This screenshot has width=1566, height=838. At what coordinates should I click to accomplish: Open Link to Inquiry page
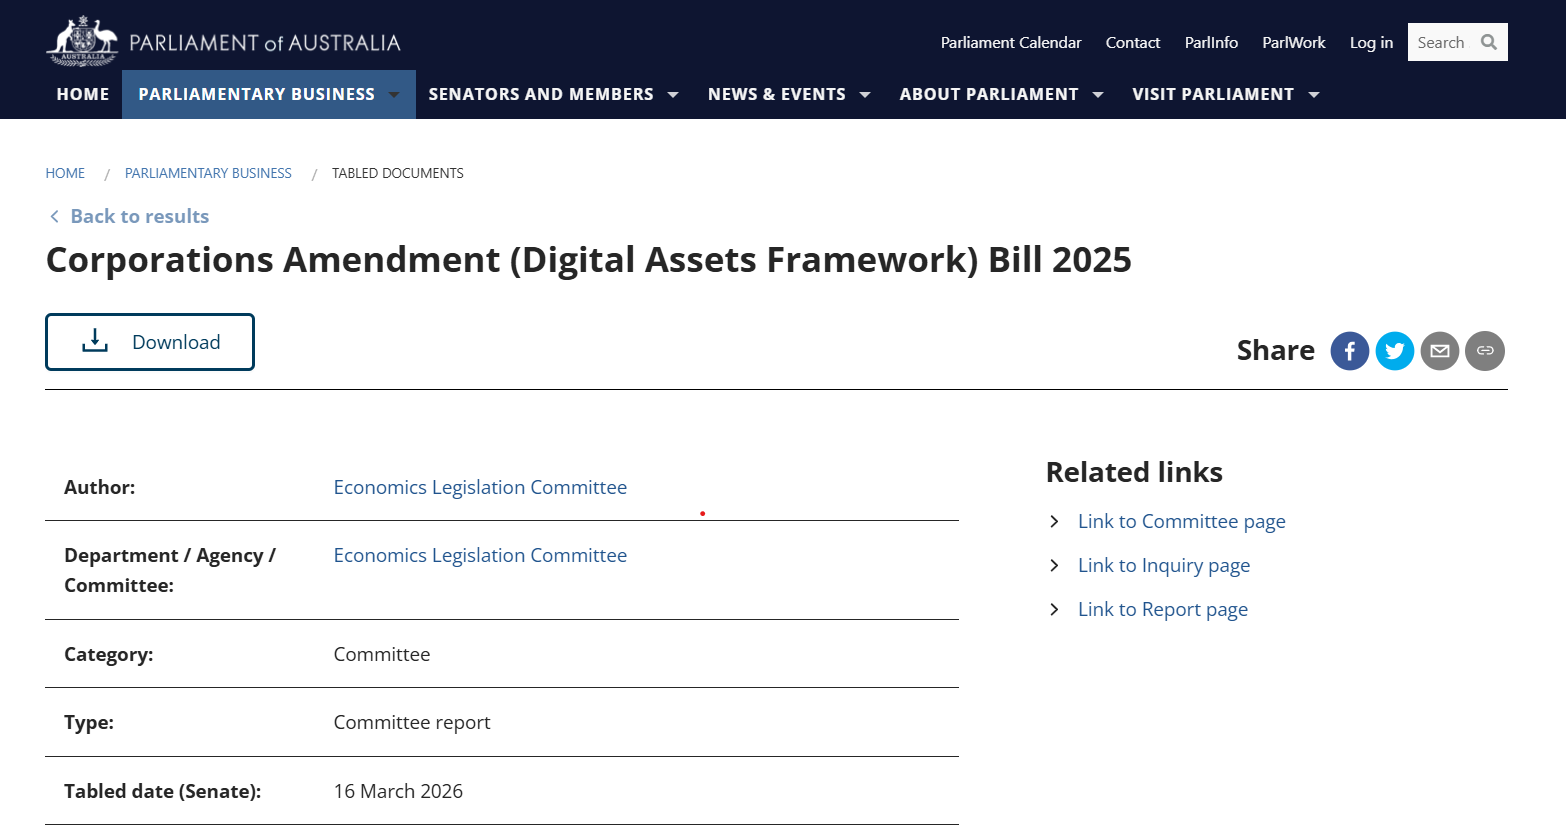click(1163, 565)
